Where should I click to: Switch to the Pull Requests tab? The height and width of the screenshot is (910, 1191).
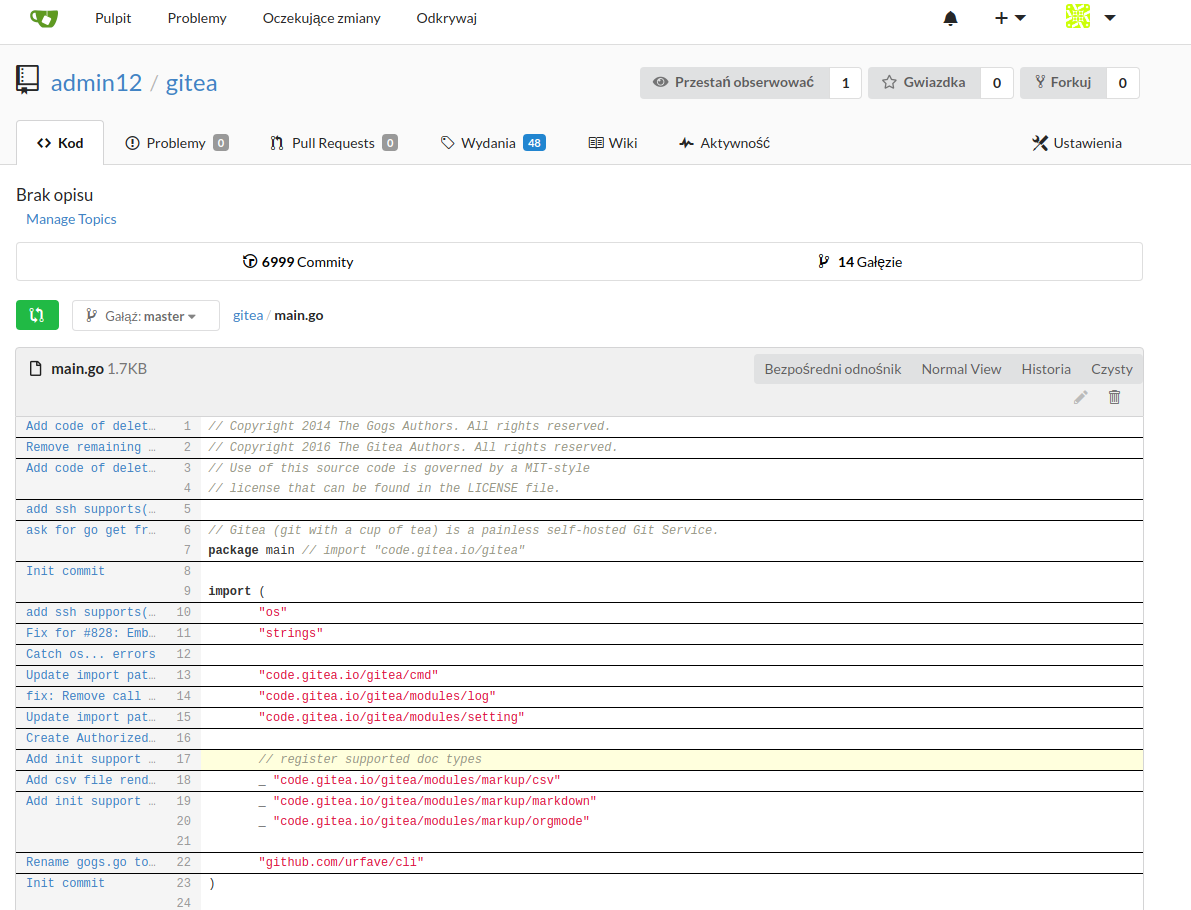tap(333, 143)
